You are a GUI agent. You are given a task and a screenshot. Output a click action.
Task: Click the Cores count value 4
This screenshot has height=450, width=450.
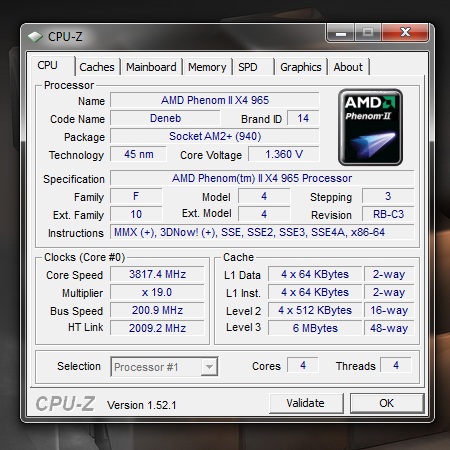click(303, 365)
